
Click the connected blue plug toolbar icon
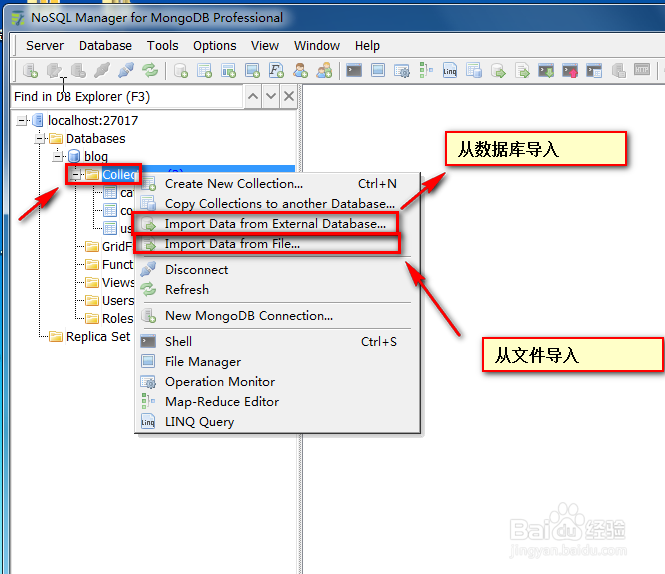click(x=126, y=70)
